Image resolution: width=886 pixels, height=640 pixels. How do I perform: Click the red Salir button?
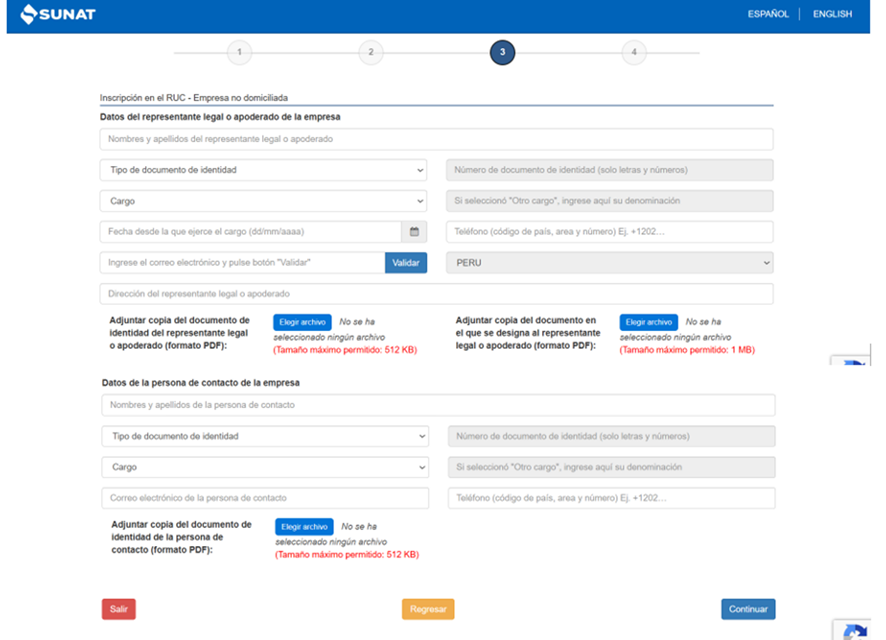[118, 609]
